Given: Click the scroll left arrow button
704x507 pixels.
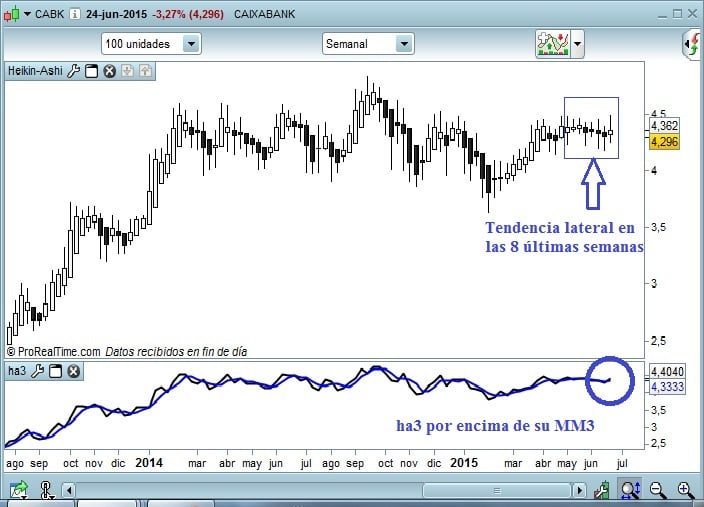Looking at the screenshot, I should (69, 490).
